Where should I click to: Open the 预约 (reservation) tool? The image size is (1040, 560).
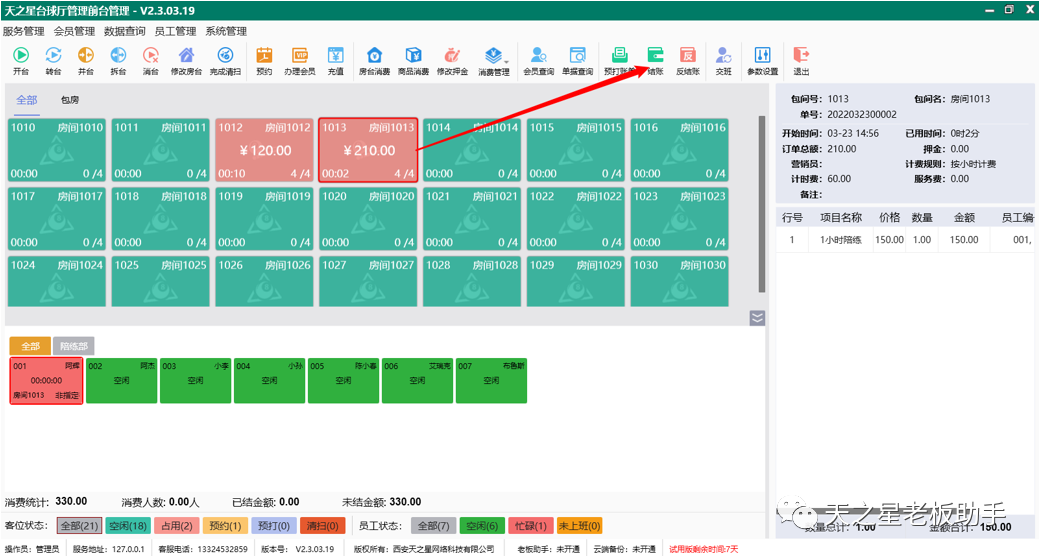[x=264, y=60]
